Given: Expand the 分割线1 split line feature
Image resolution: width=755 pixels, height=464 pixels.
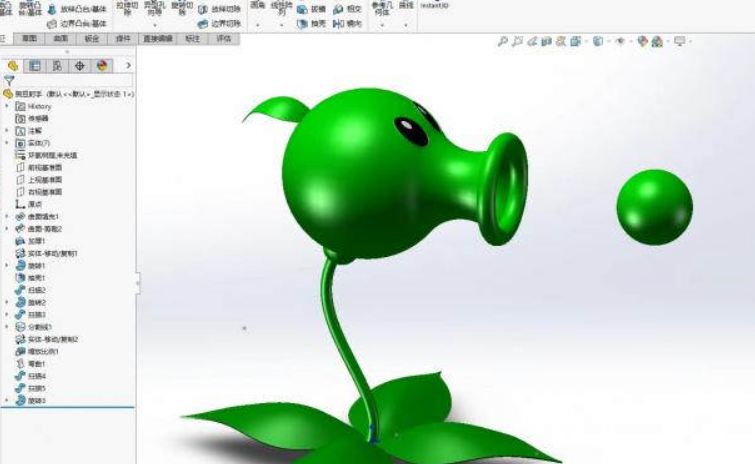Looking at the screenshot, I should pyautogui.click(x=7, y=327).
